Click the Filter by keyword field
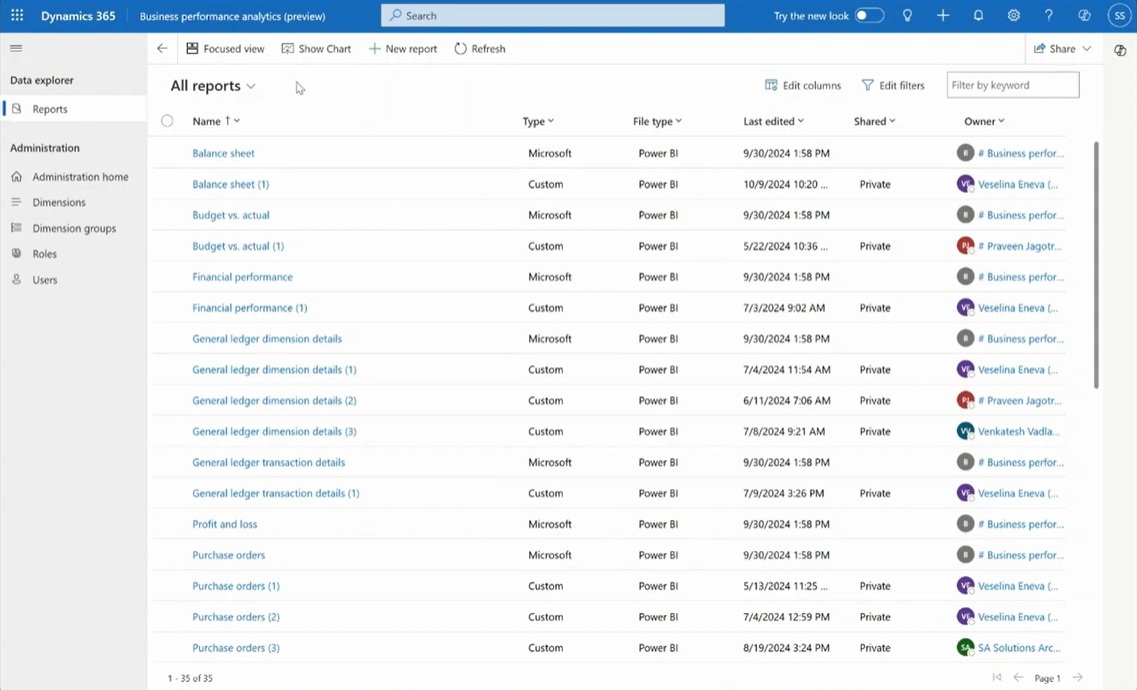Image resolution: width=1137 pixels, height=690 pixels. (1012, 85)
